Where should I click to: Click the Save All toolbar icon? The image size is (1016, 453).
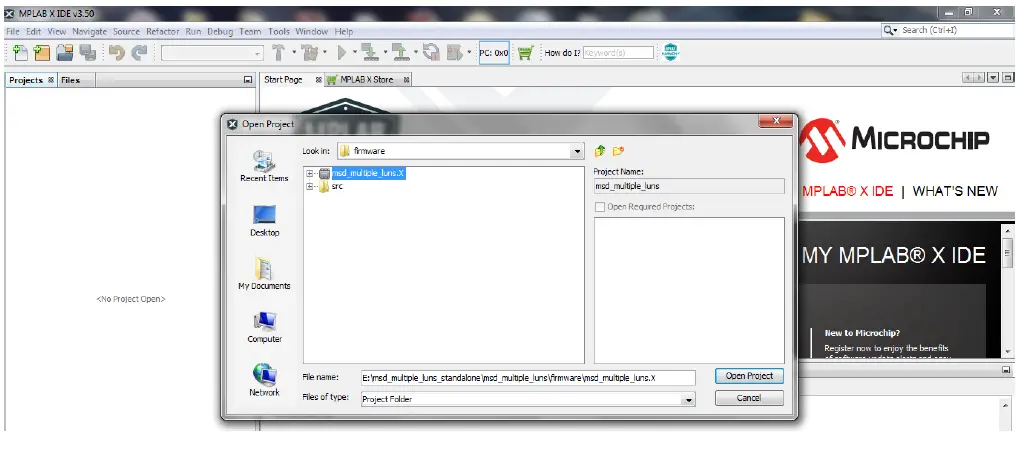87,52
